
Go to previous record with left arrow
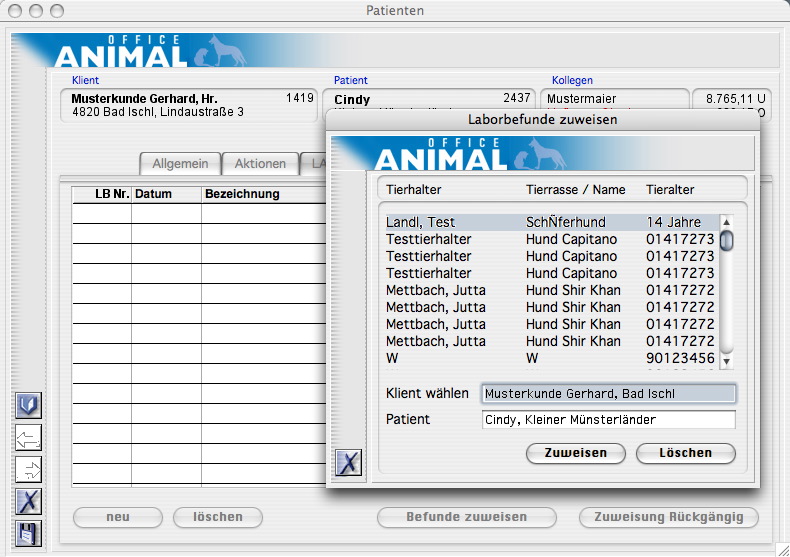(x=29, y=438)
